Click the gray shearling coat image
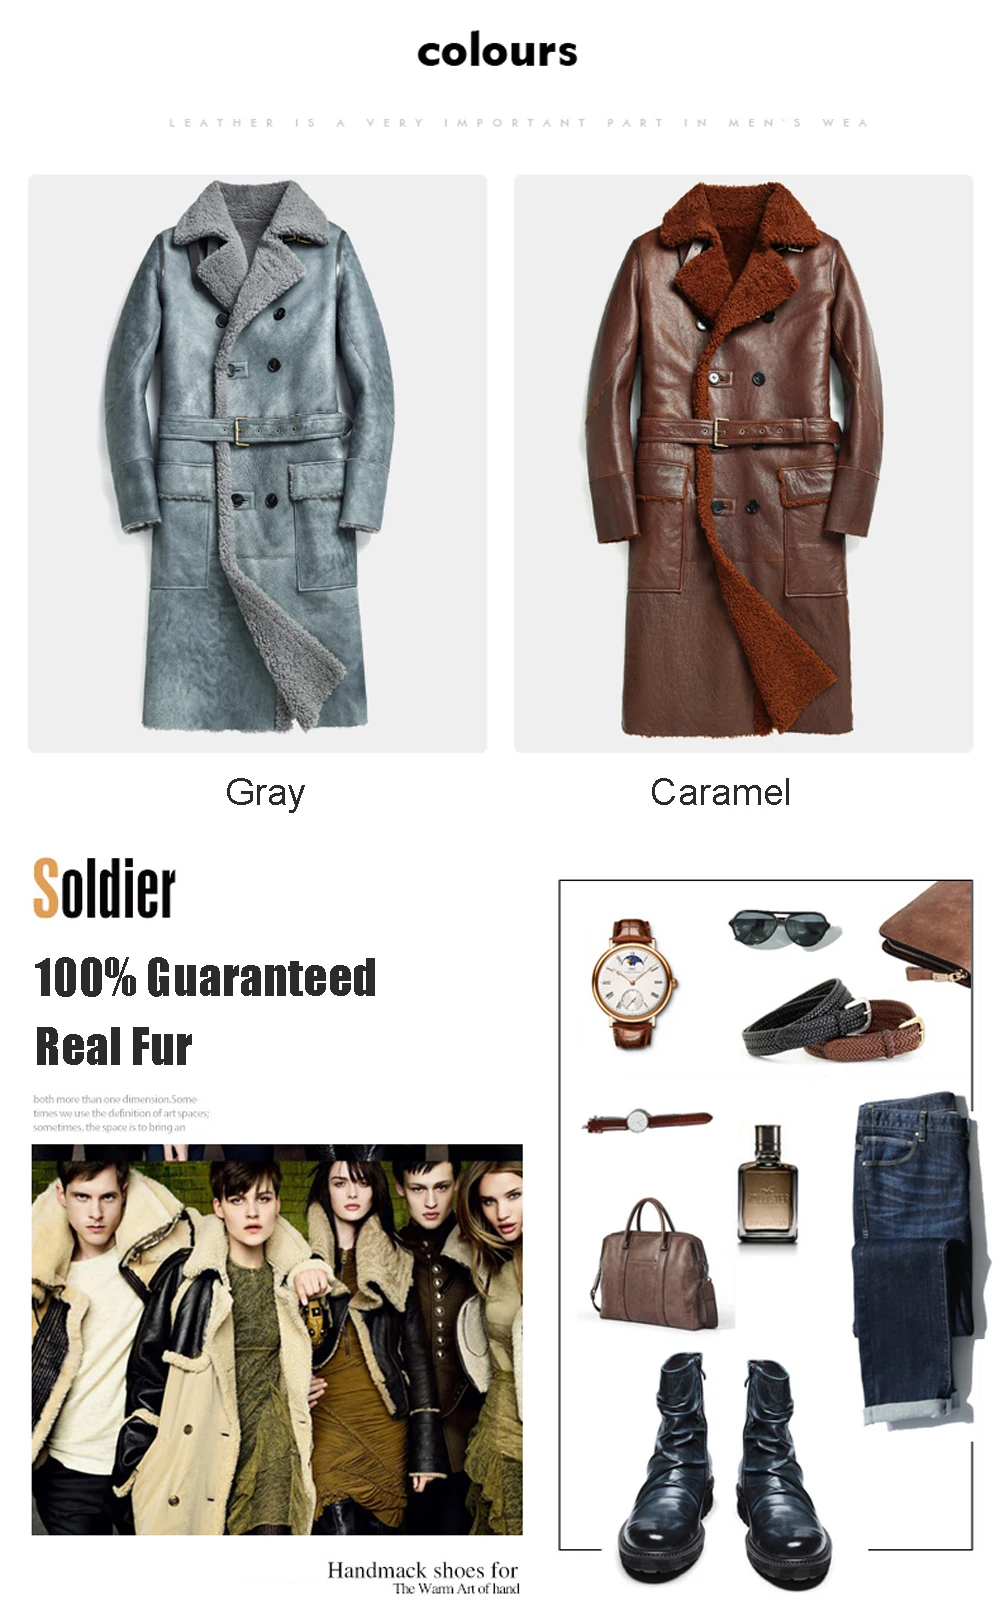 pyautogui.click(x=257, y=463)
